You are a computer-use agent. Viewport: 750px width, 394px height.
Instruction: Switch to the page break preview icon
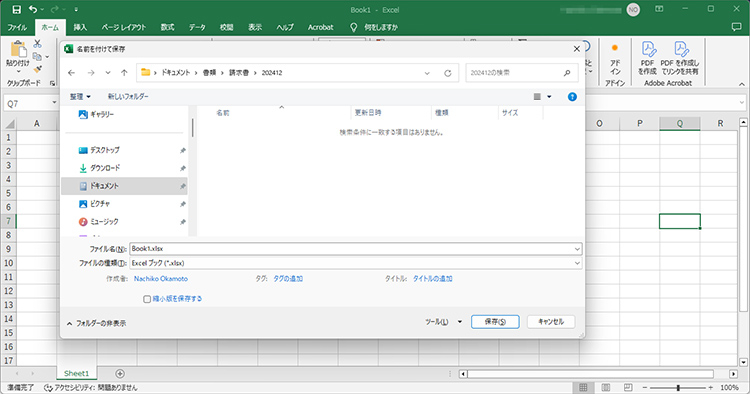(x=628, y=387)
